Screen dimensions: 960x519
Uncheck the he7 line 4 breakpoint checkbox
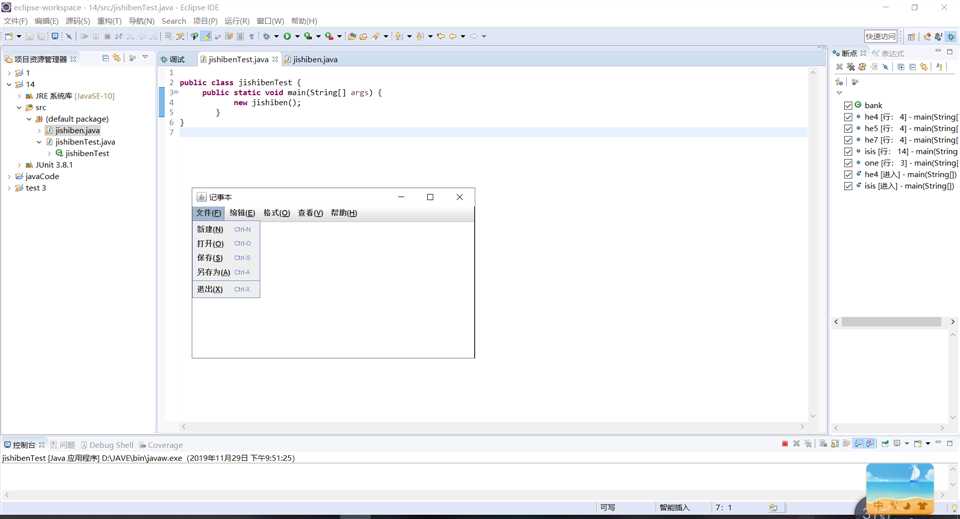pos(848,140)
